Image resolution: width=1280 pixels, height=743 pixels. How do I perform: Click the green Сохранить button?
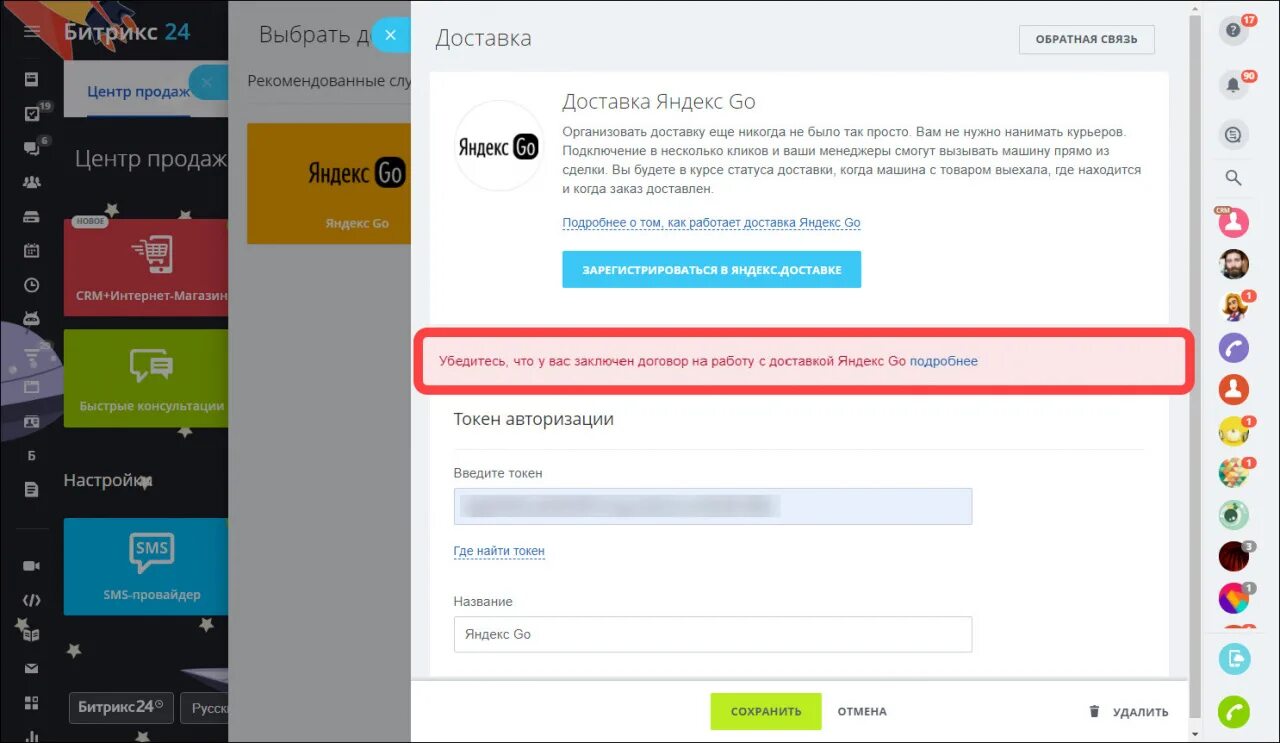pyautogui.click(x=766, y=712)
